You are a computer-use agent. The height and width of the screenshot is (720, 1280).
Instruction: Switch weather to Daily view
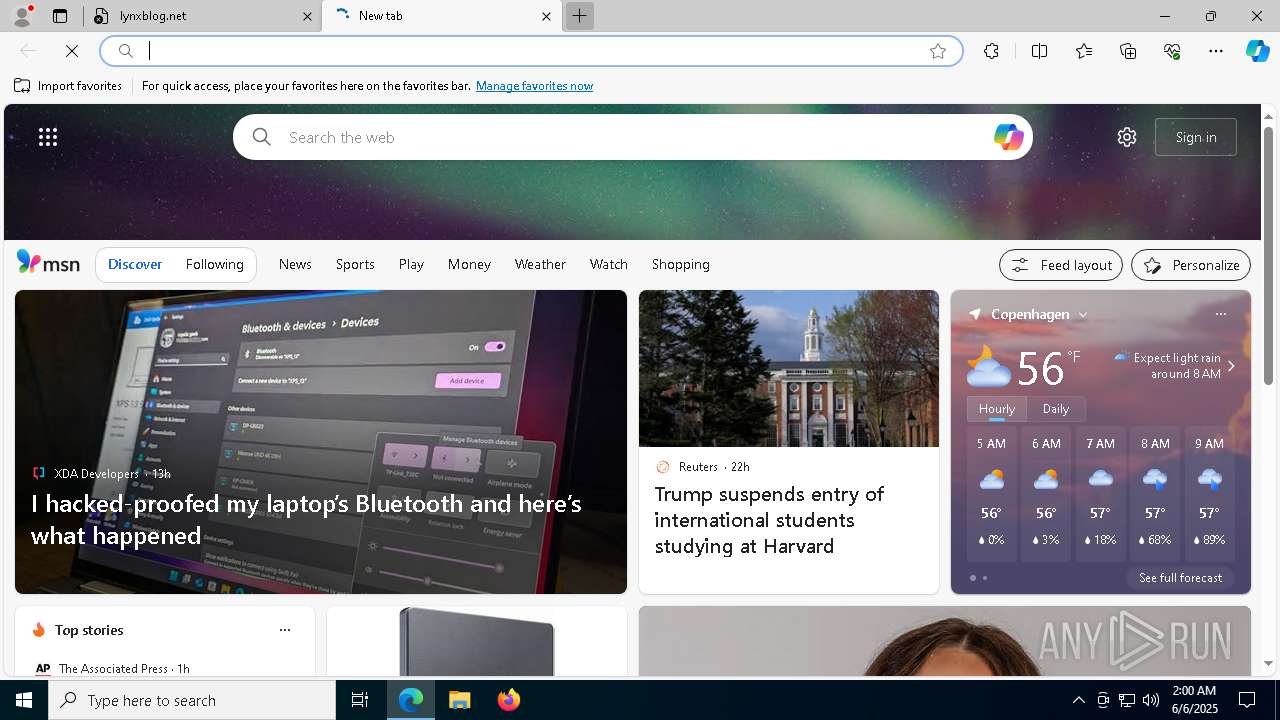[1056, 408]
